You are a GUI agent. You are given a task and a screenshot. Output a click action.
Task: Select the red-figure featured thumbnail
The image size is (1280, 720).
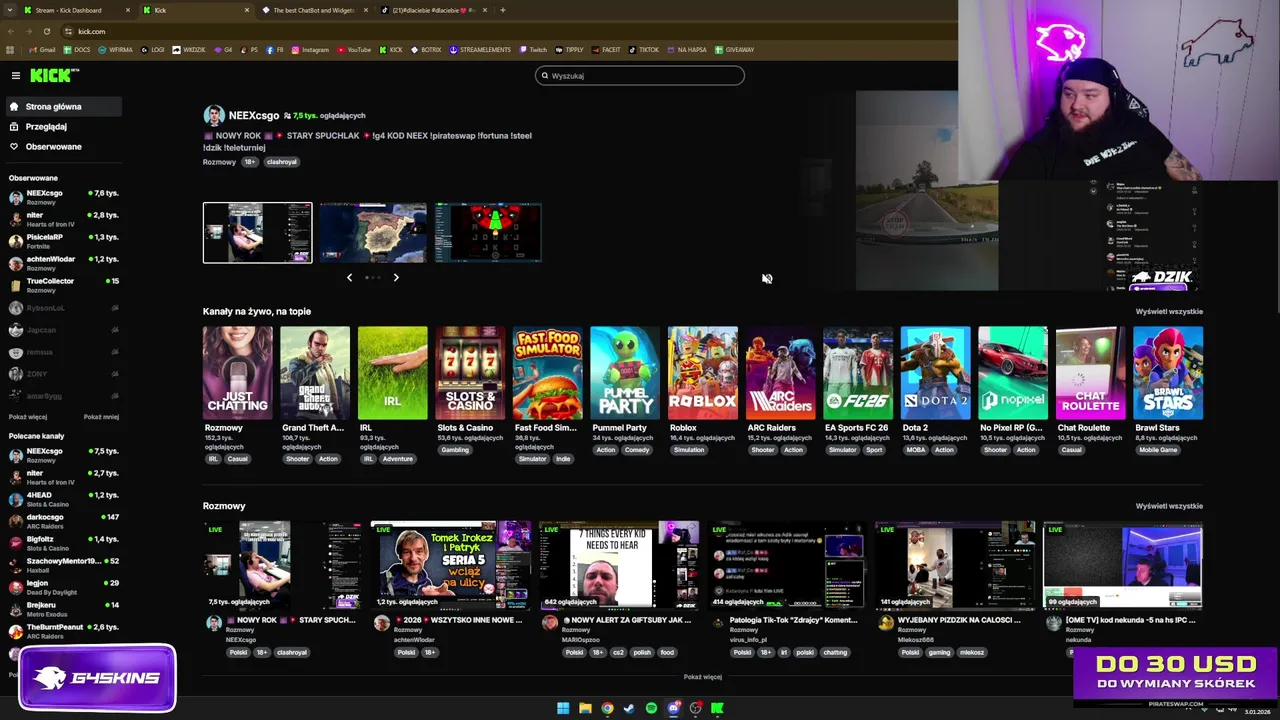click(x=488, y=233)
